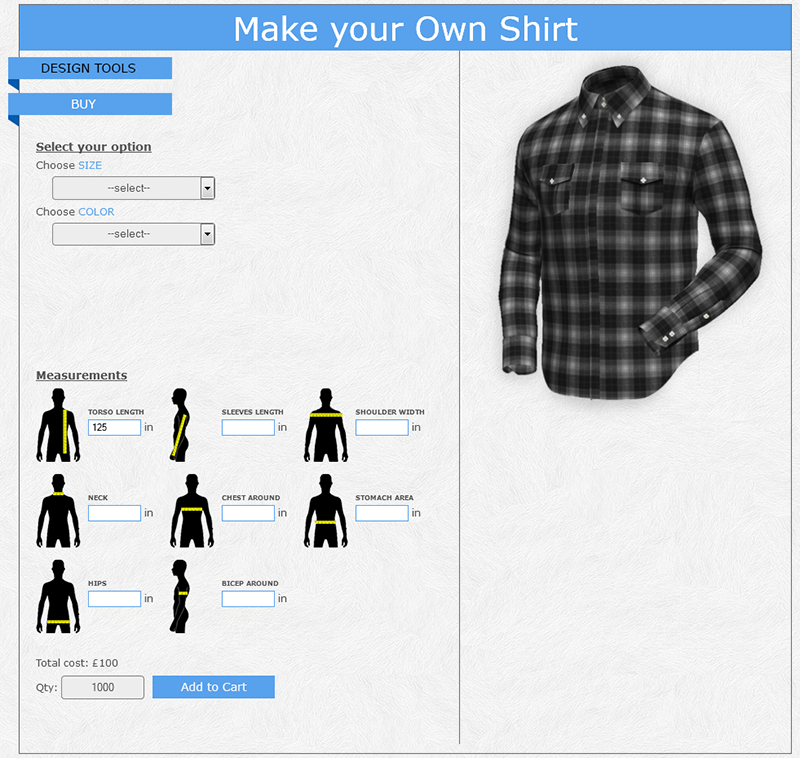Image resolution: width=800 pixels, height=758 pixels.
Task: Click the Qty field showing 1000
Action: pos(103,687)
